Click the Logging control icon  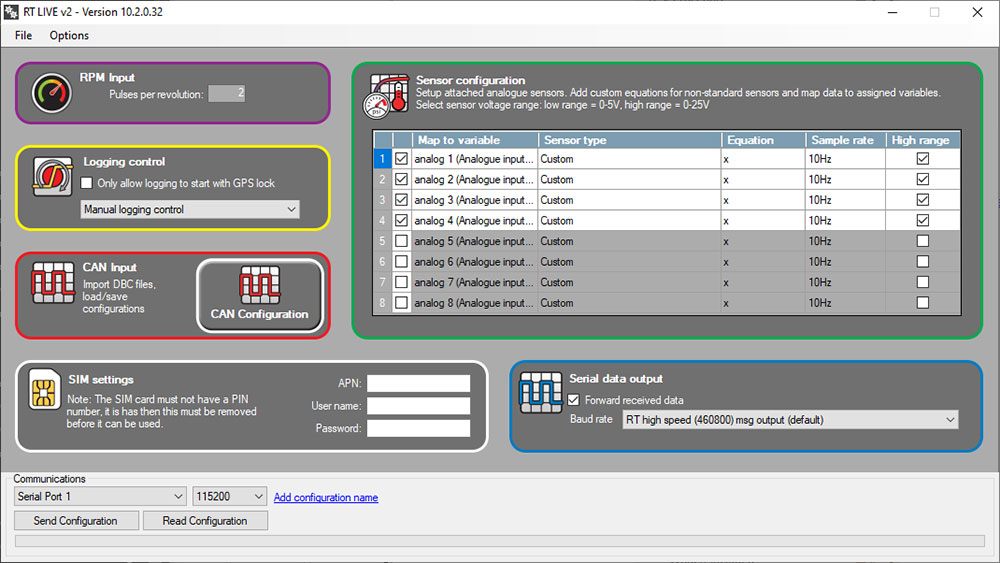[51, 178]
